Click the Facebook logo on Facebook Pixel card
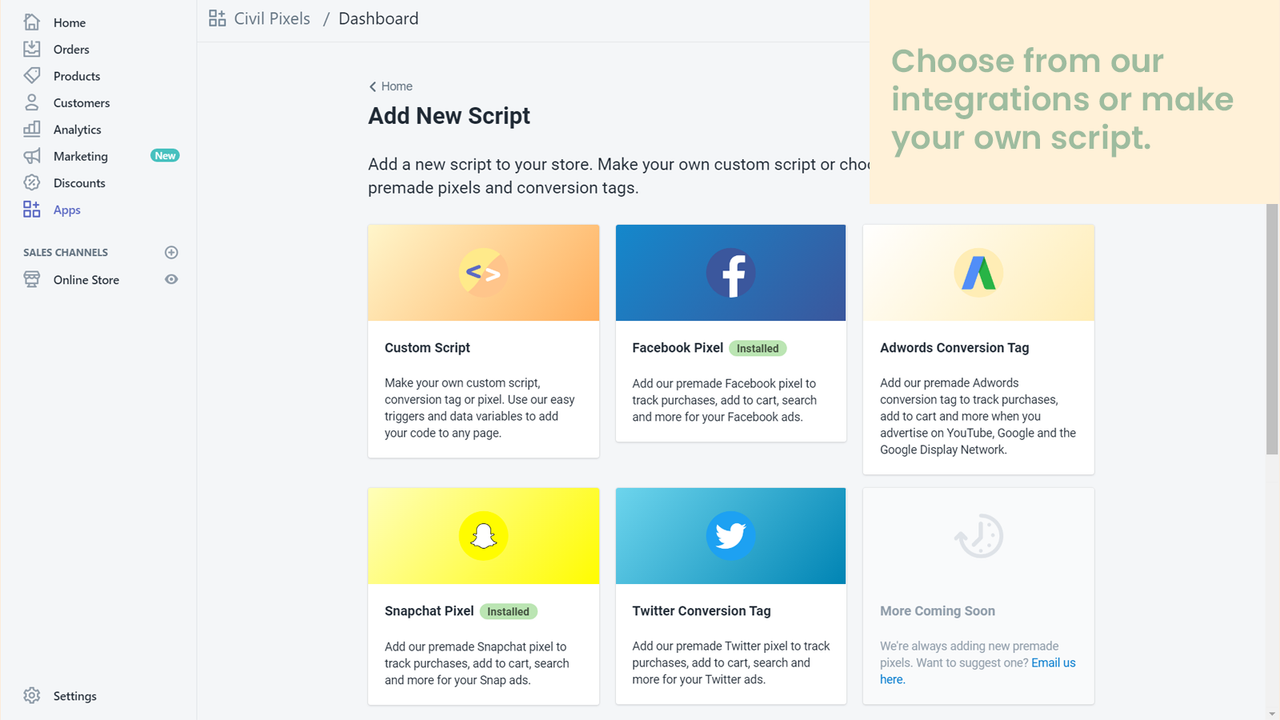The height and width of the screenshot is (720, 1280). tap(731, 273)
